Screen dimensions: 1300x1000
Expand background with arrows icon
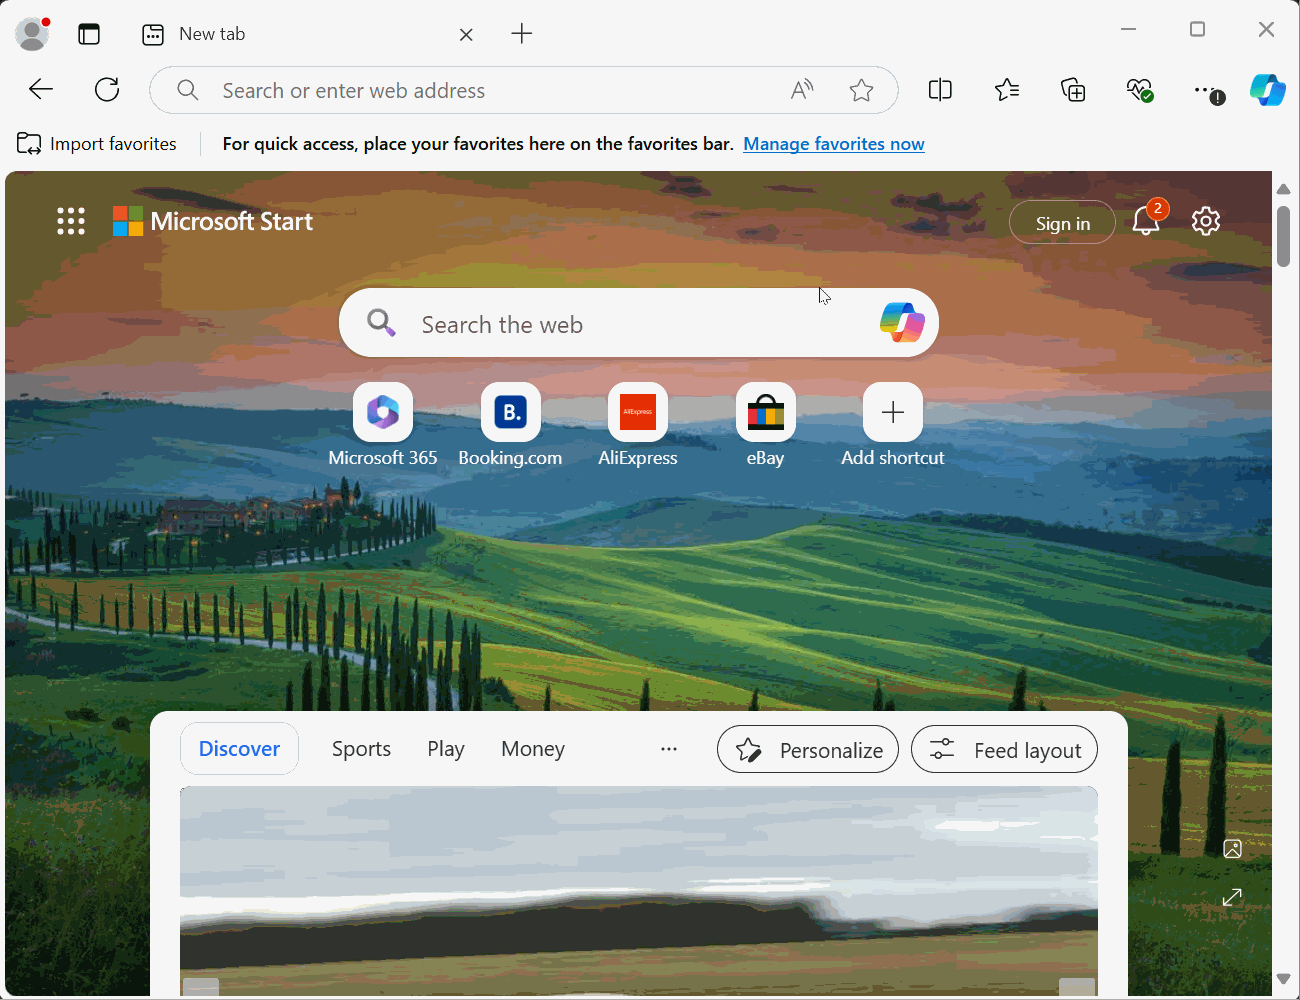[x=1232, y=898]
